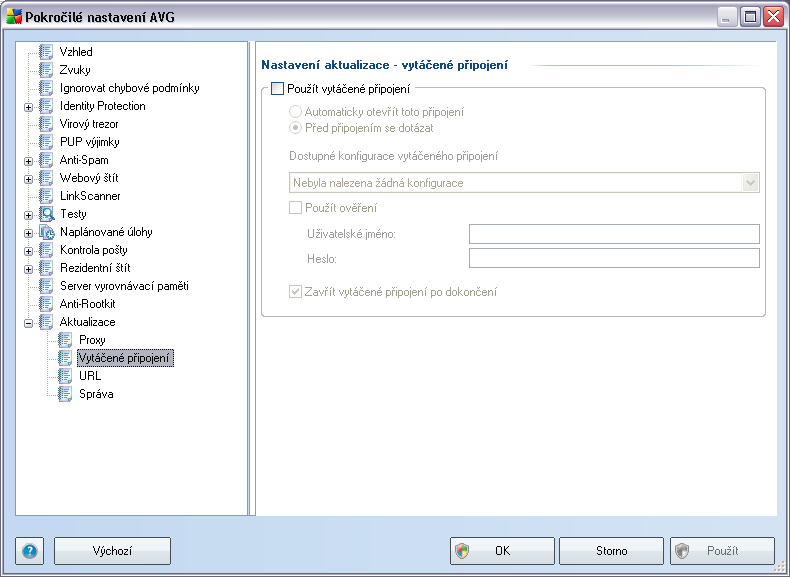790x577 pixels.
Task: Click the Testy magnifier icon
Action: click(x=46, y=214)
